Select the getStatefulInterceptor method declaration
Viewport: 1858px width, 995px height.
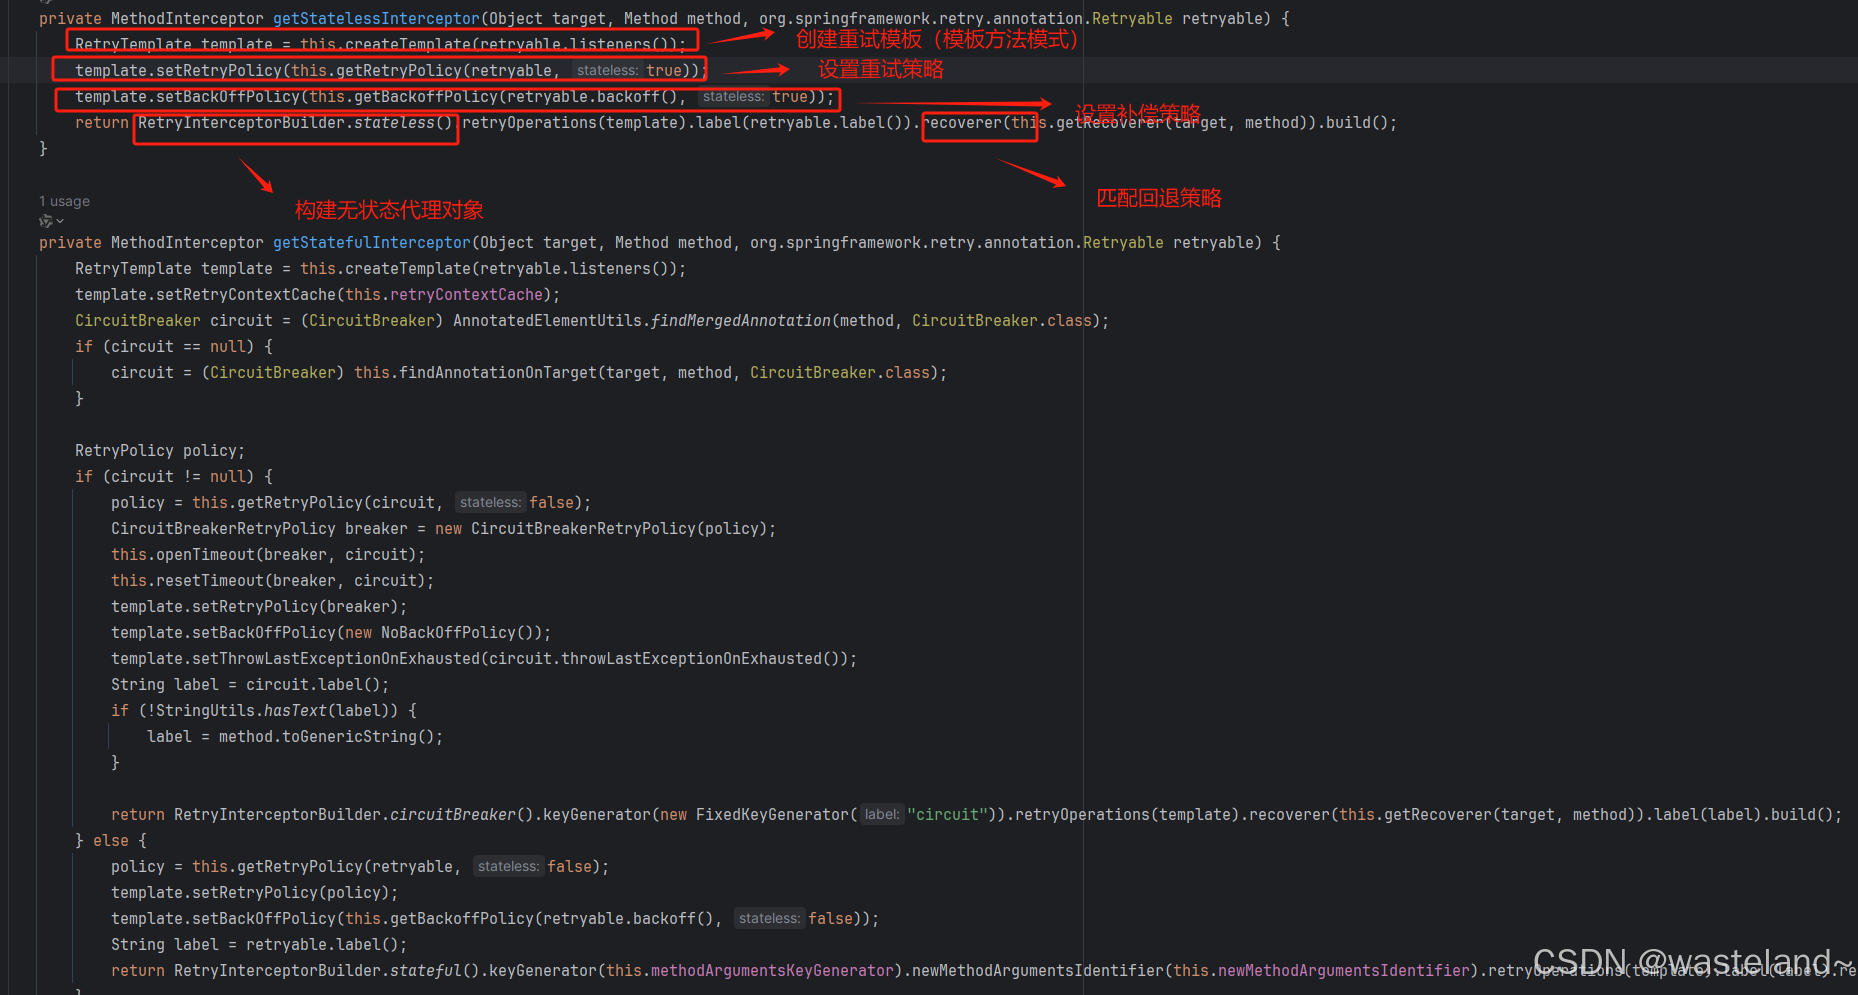pyautogui.click(x=371, y=242)
